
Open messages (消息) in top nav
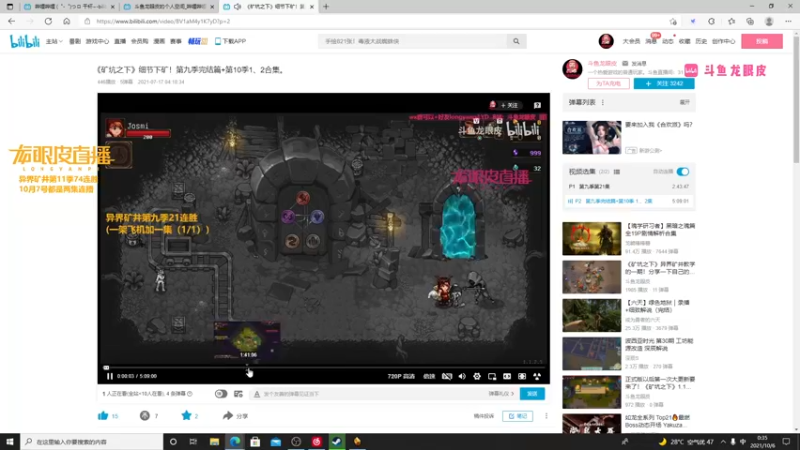tap(651, 41)
